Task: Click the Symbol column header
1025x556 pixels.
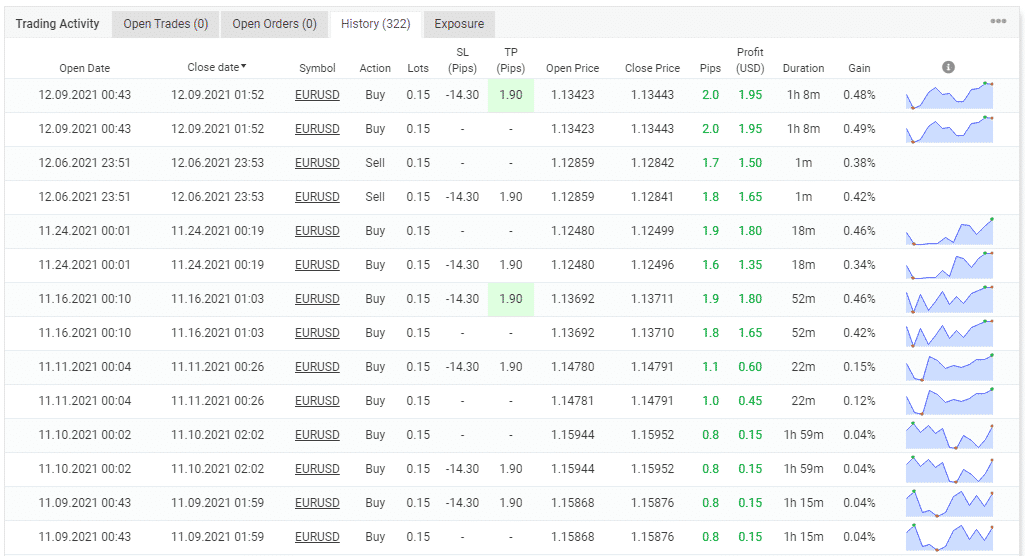Action: click(x=317, y=68)
